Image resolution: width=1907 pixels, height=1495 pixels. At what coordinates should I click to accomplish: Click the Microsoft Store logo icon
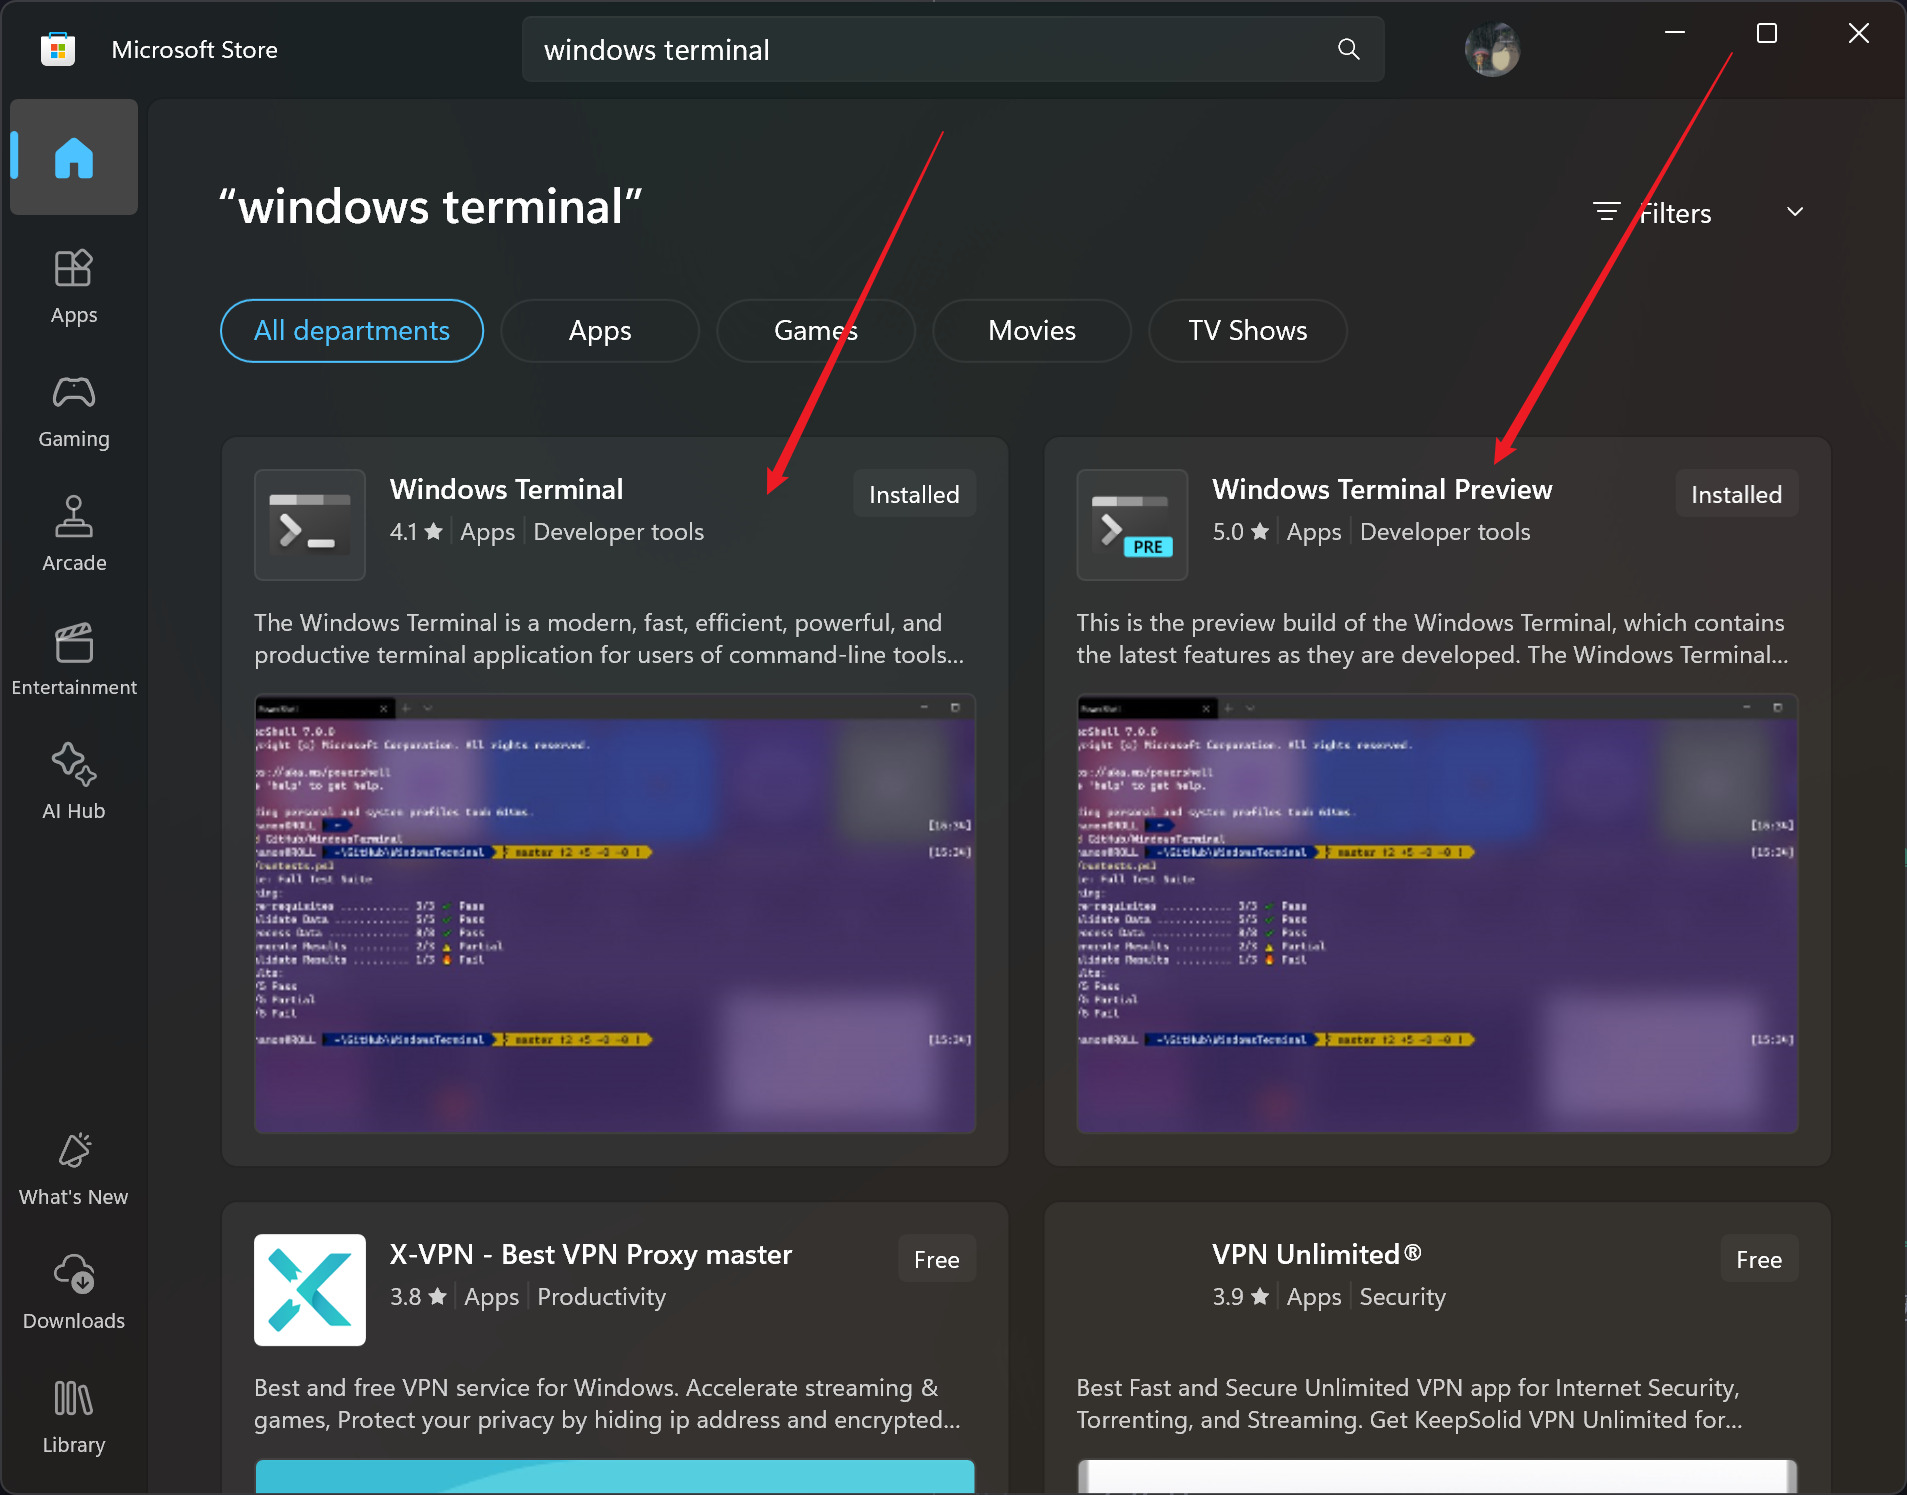[58, 49]
